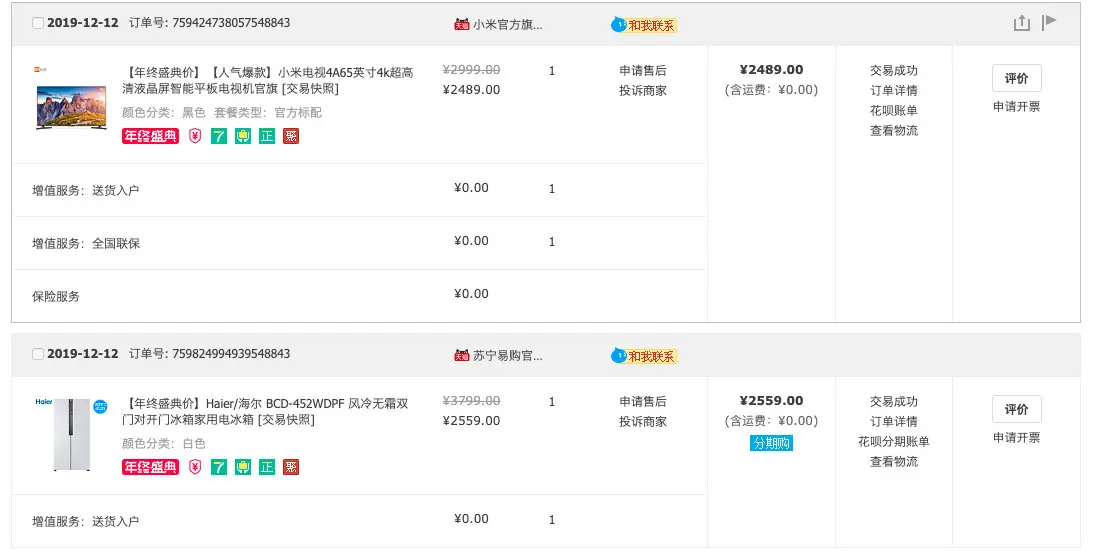This screenshot has width=1108, height=554.
Task: Click the blue 分期购 tag
Action: tap(771, 443)
